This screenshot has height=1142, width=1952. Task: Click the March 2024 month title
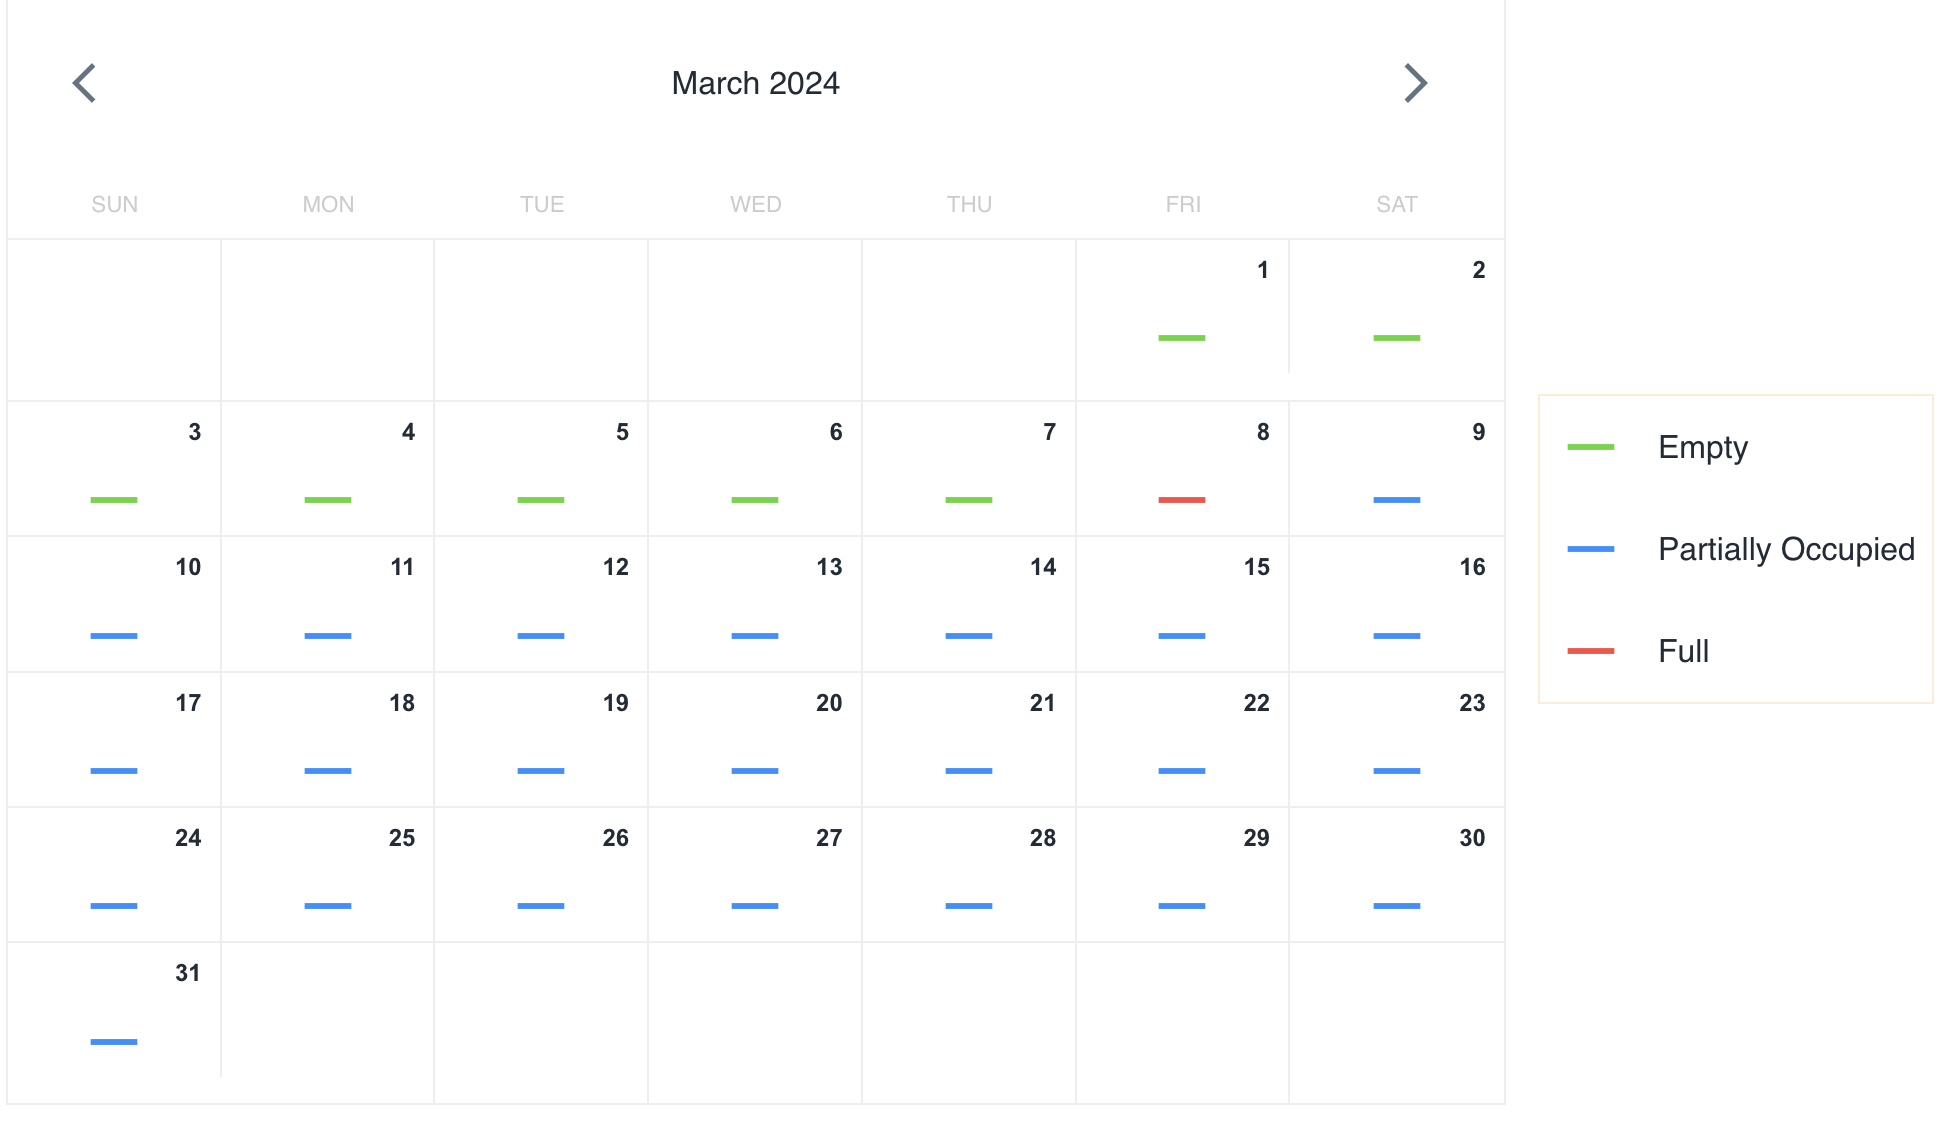tap(755, 83)
